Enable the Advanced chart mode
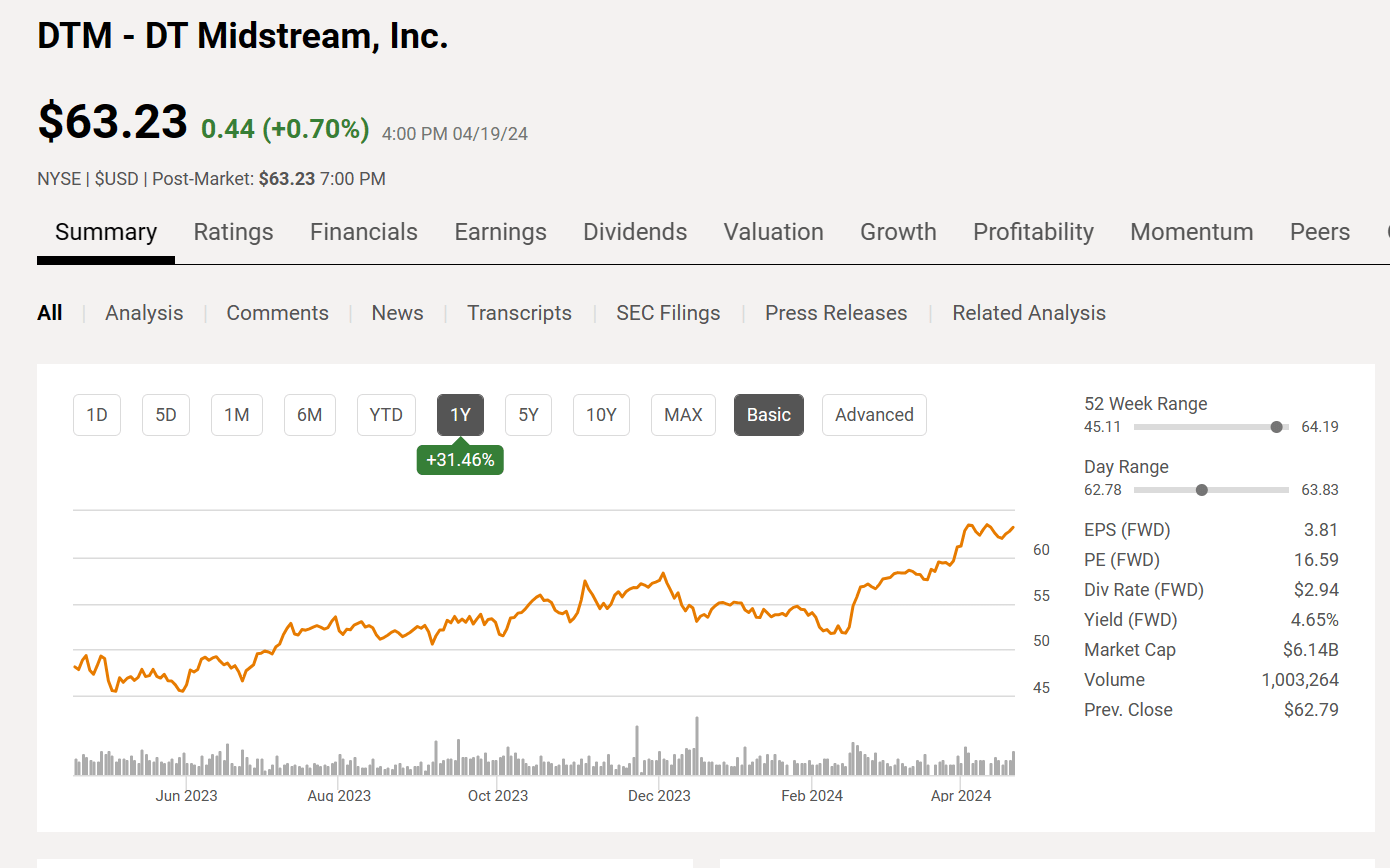This screenshot has width=1390, height=868. pyautogui.click(x=874, y=414)
